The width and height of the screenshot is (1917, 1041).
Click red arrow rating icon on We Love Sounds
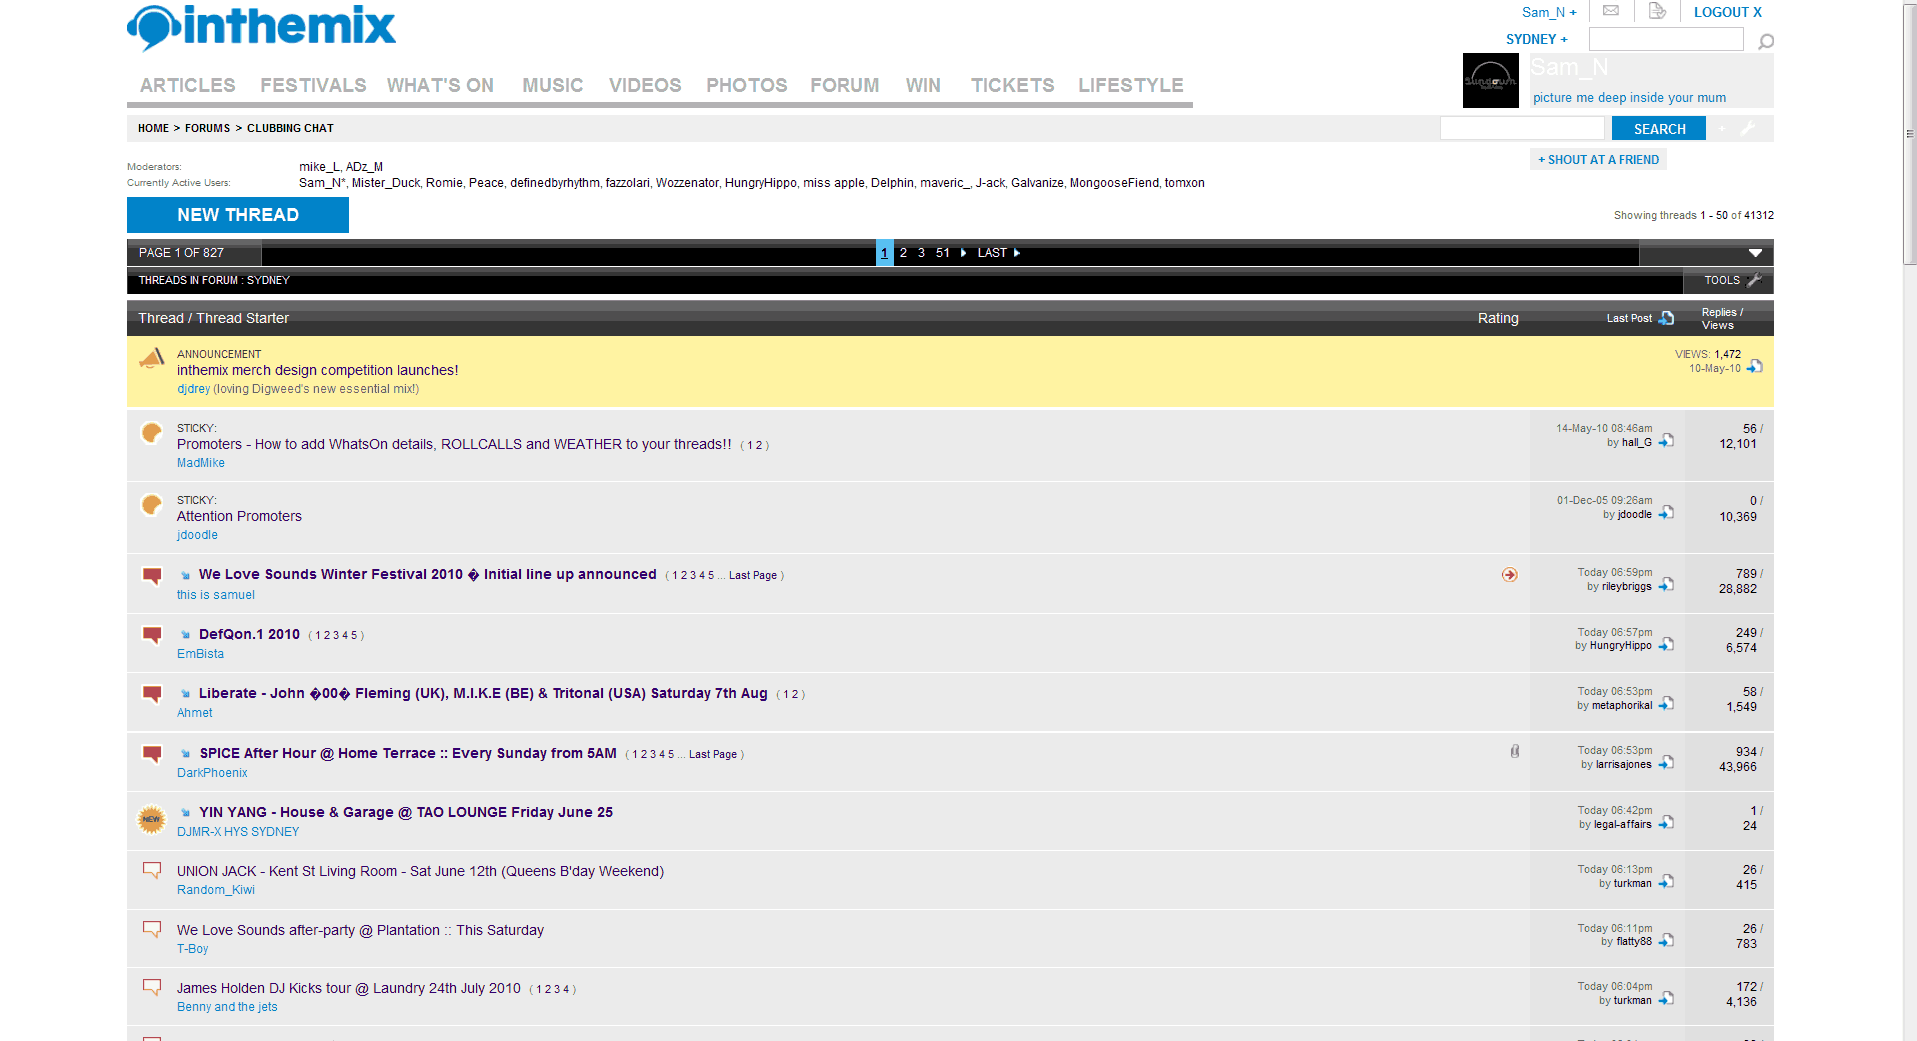tap(1510, 575)
